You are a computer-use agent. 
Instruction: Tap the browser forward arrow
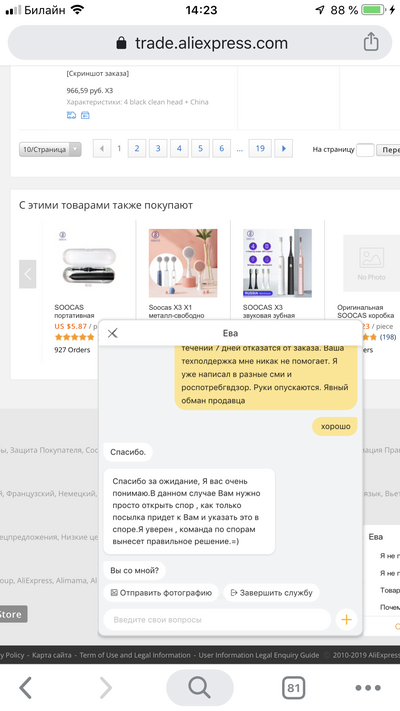(x=105, y=688)
